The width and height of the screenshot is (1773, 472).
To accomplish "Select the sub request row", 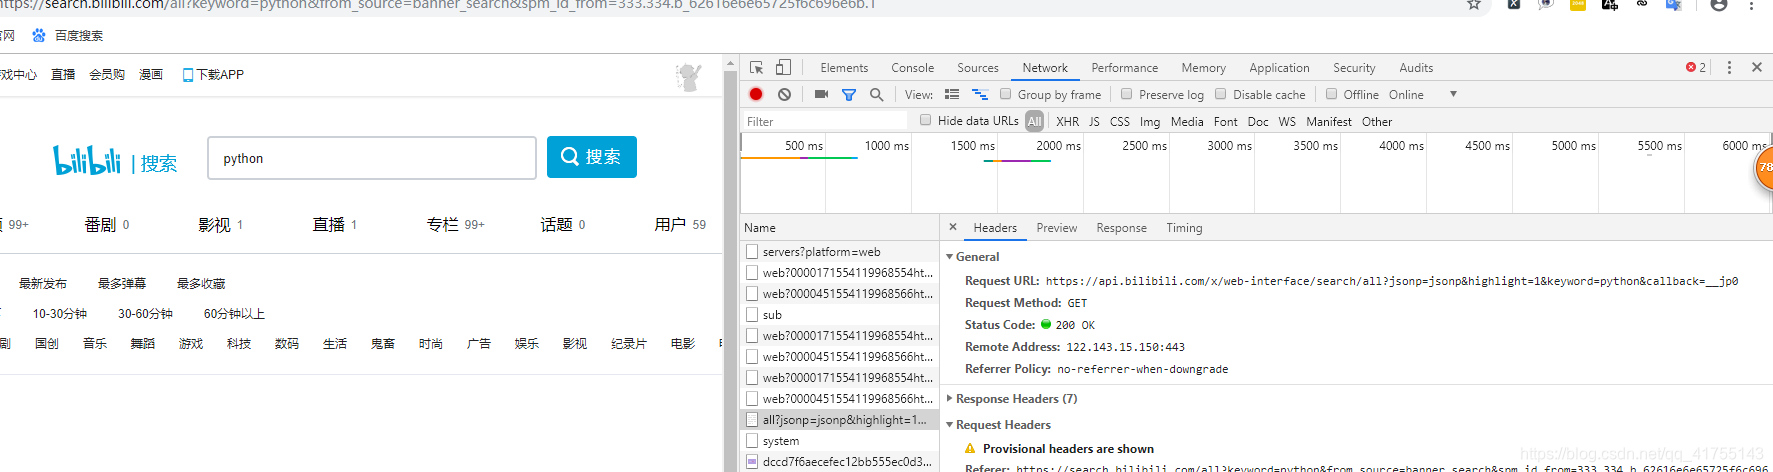I will coord(840,315).
